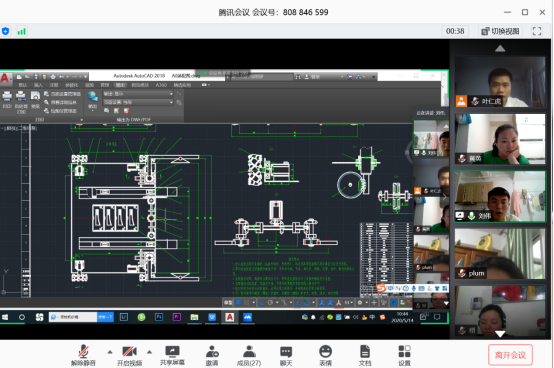
Task: Open the 表情 reactions icon
Action: (x=325, y=355)
